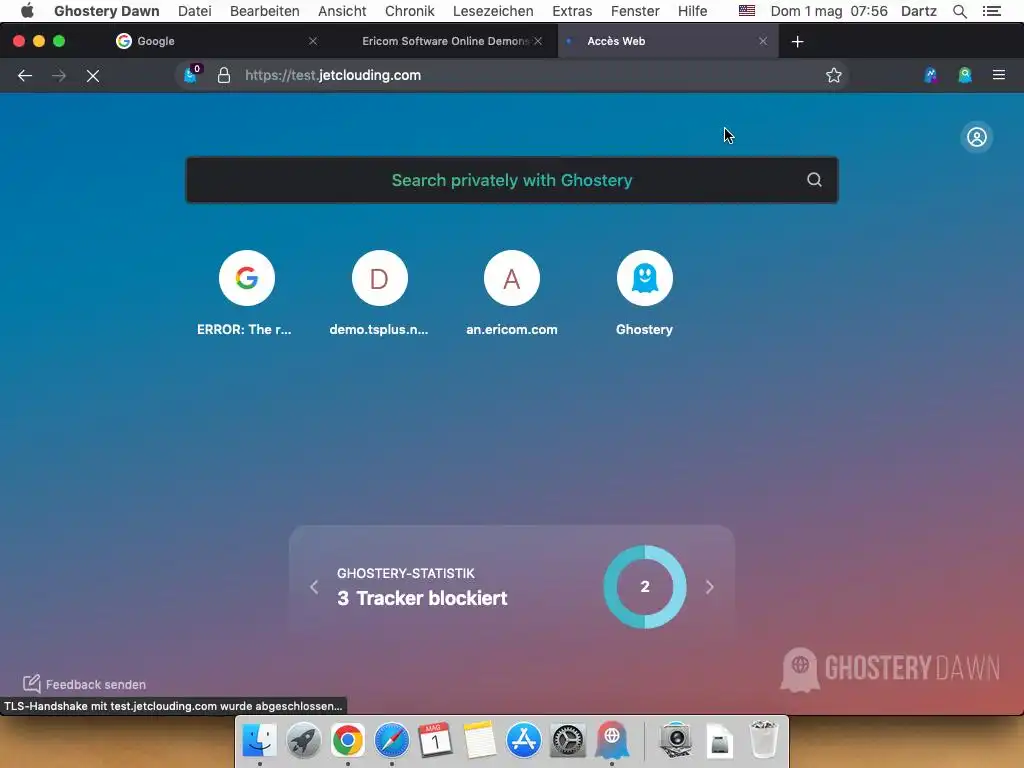Open the Lesezeichen menu

coord(493,11)
